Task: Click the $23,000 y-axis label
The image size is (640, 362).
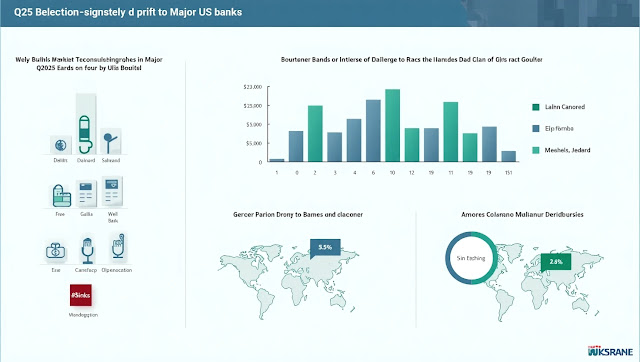Action: point(252,87)
